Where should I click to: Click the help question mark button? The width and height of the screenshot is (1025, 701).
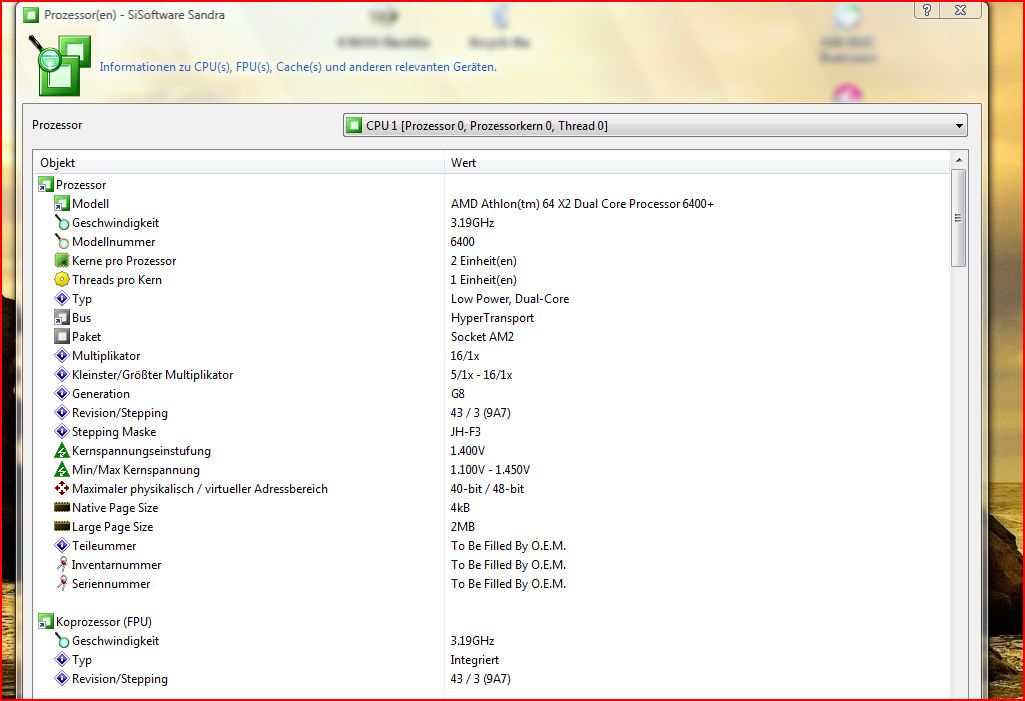(927, 10)
